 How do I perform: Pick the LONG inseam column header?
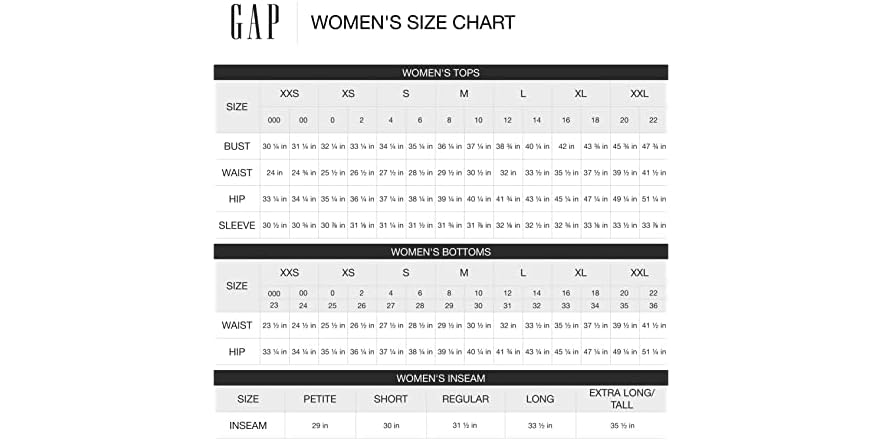click(540, 399)
